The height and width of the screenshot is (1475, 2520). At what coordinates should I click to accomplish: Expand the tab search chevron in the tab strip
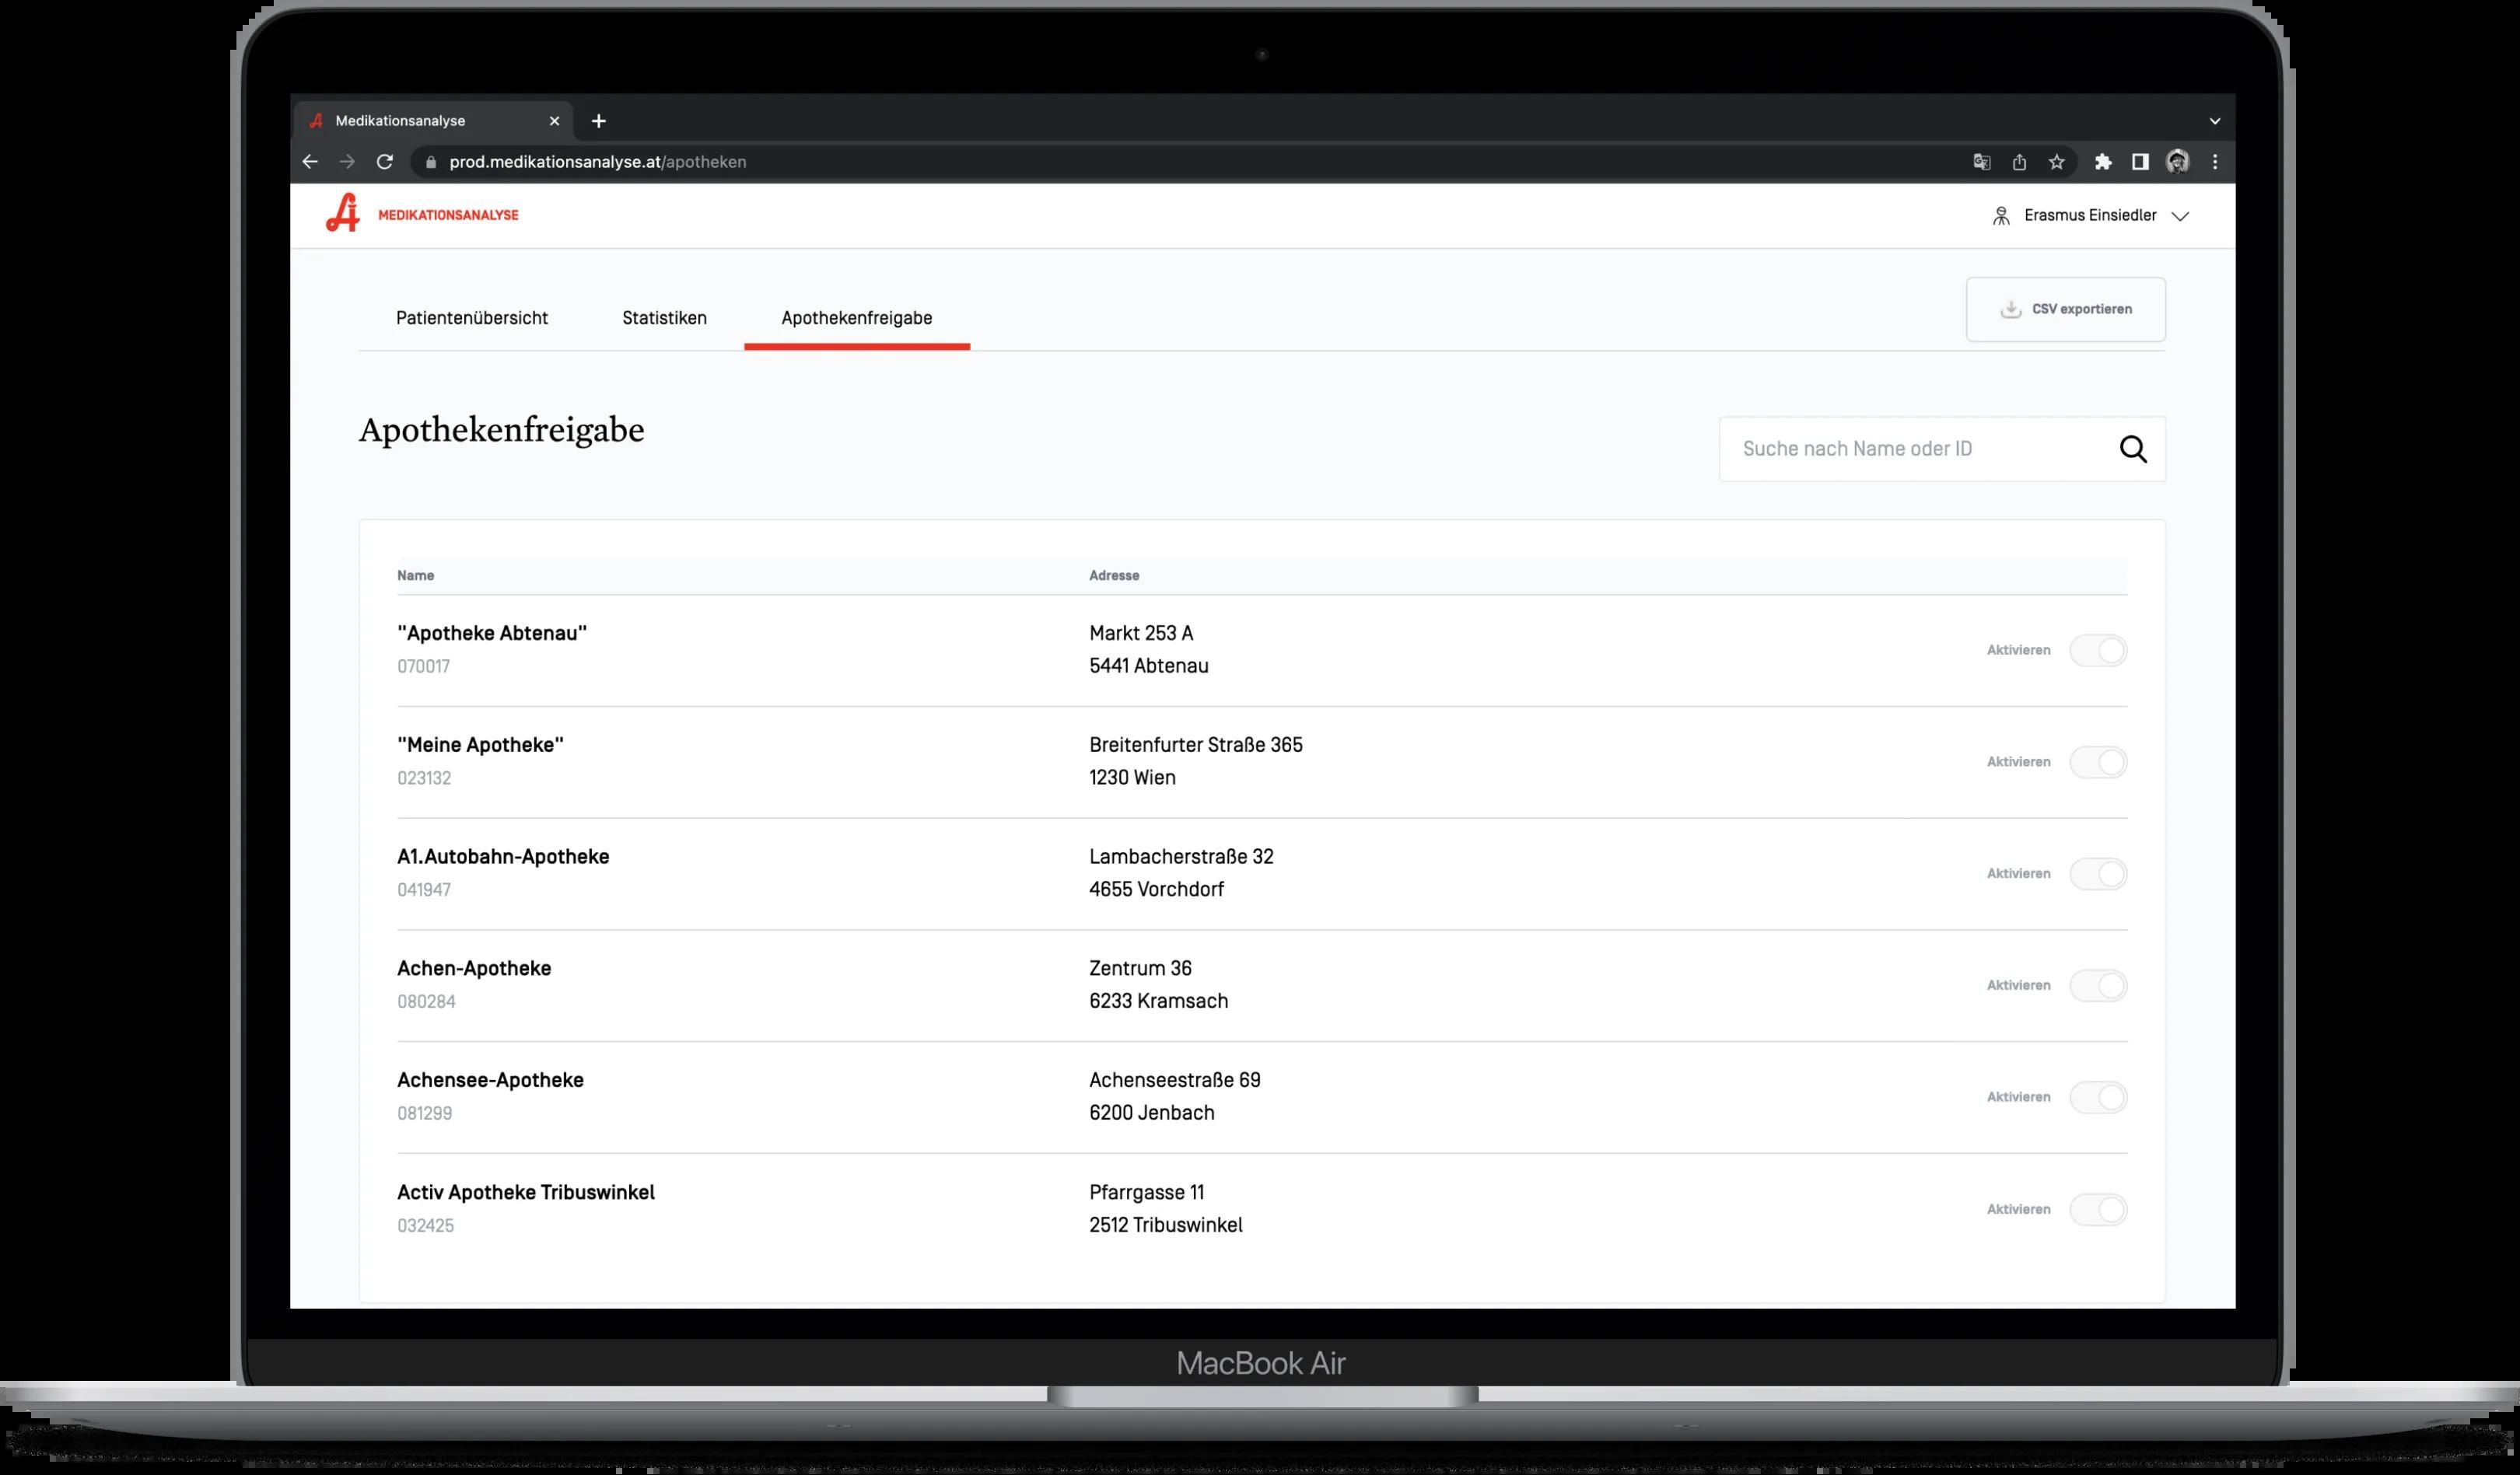click(x=2214, y=121)
